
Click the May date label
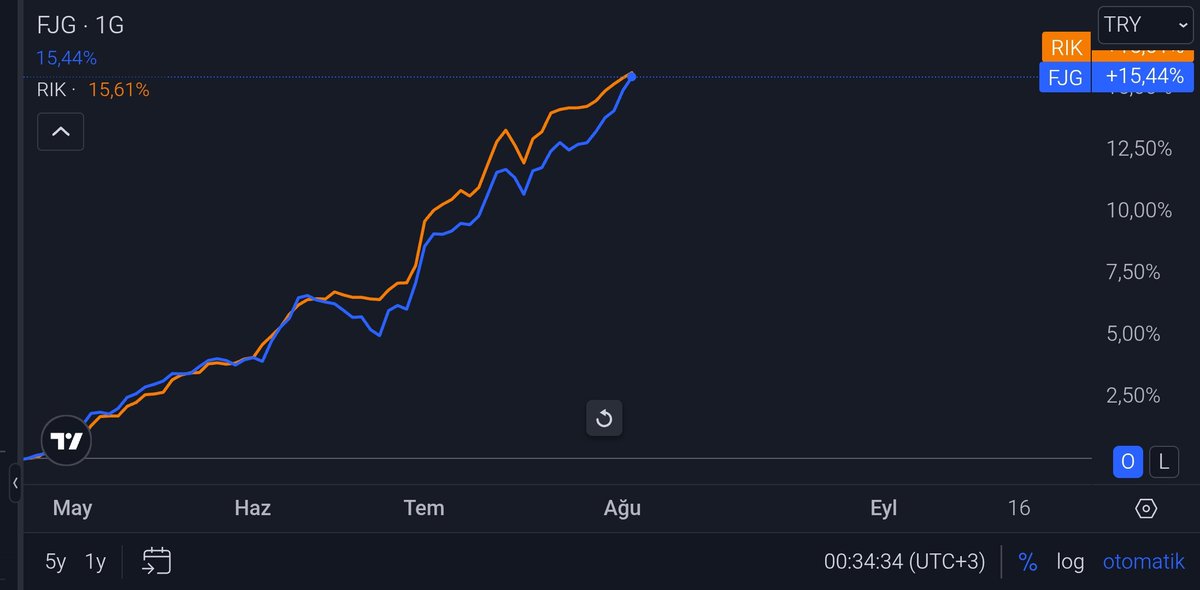72,508
